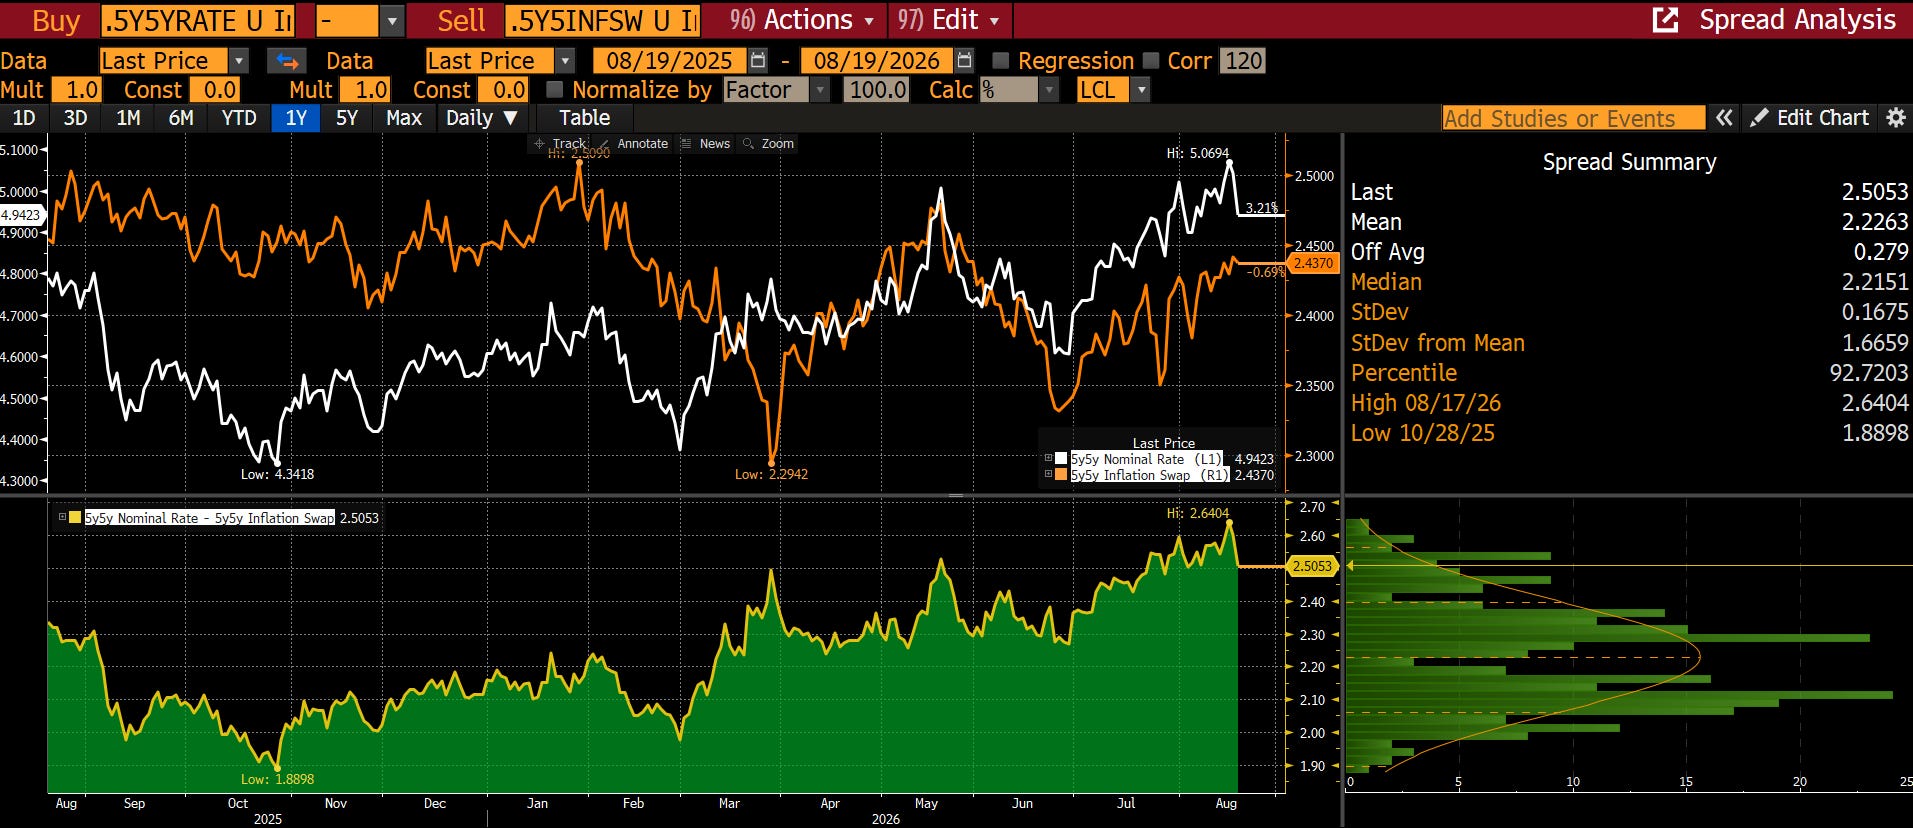The width and height of the screenshot is (1913, 828).
Task: Click the High 08/17/26 summary label
Action: [x=1426, y=403]
